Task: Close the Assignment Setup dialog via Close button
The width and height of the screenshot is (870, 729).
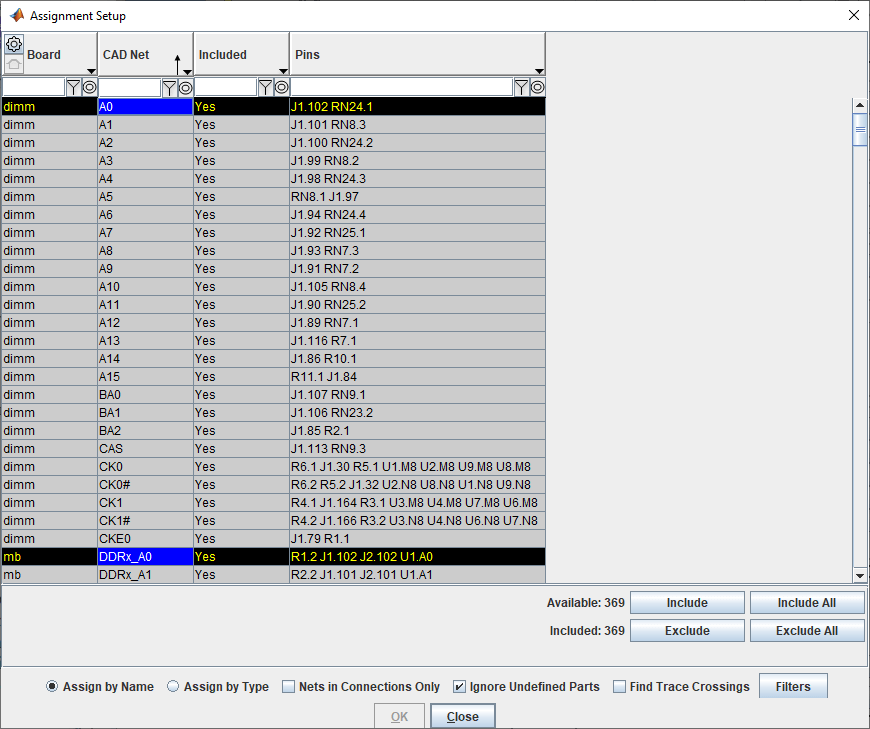Action: (x=462, y=716)
